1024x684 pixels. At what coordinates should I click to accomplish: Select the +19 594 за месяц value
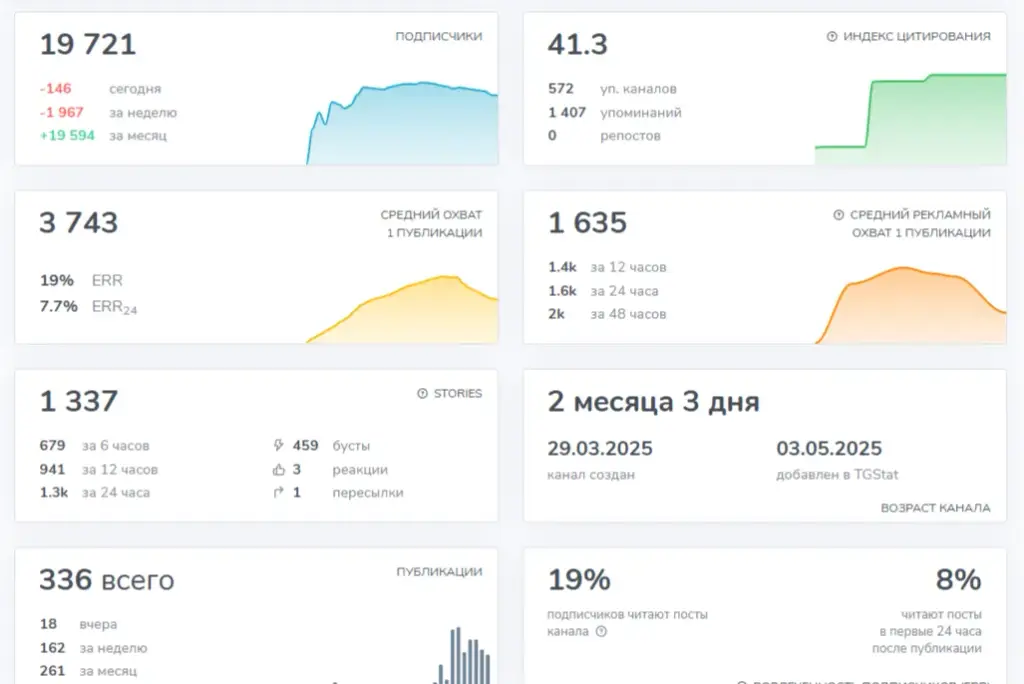[x=67, y=135]
